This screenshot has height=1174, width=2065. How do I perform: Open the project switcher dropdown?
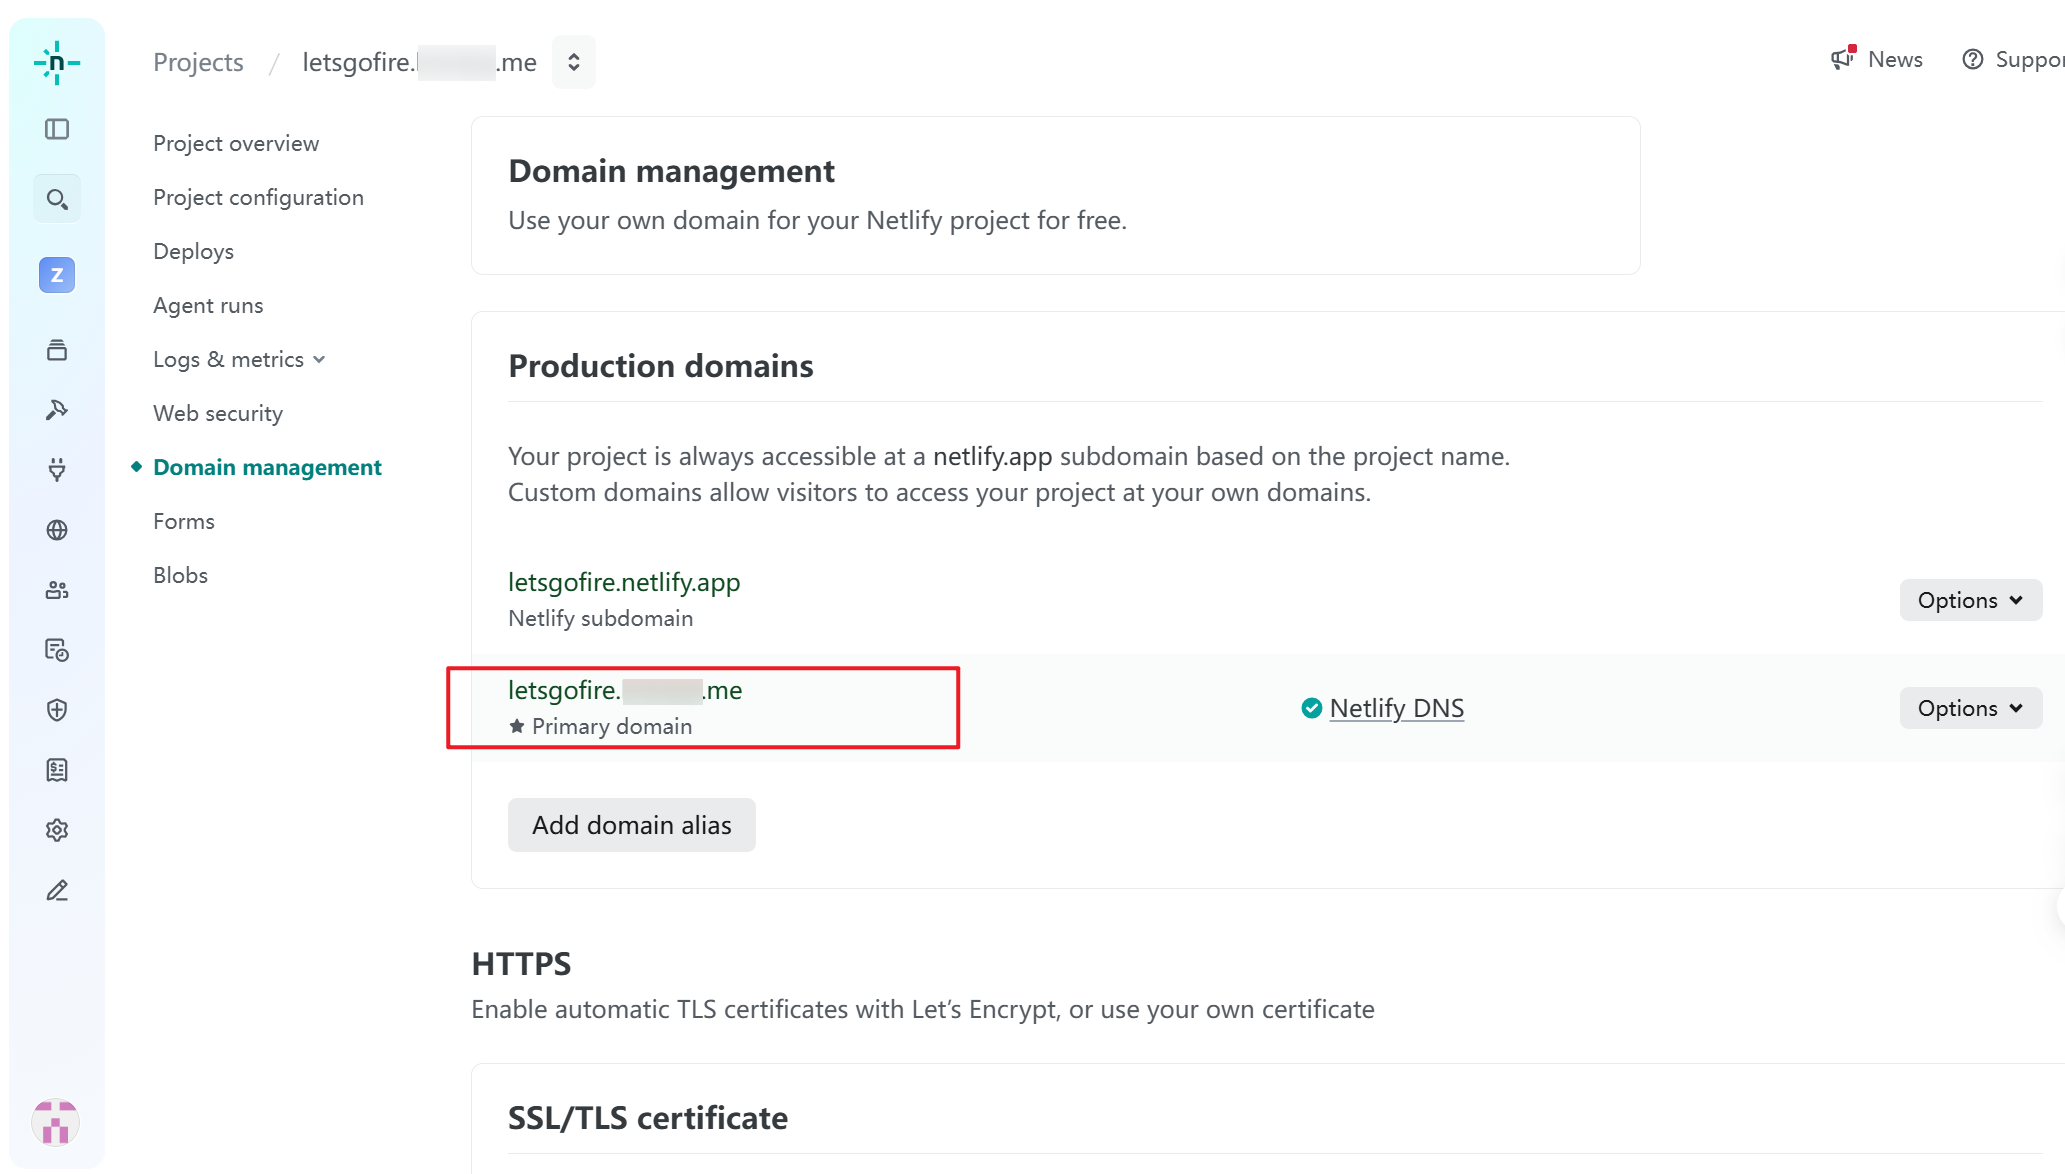tap(573, 62)
